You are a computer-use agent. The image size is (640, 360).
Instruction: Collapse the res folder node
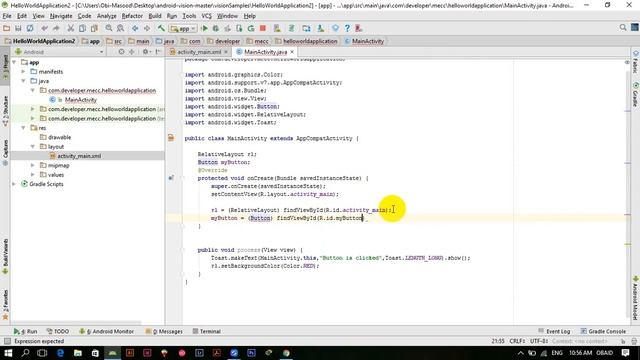click(x=23, y=128)
